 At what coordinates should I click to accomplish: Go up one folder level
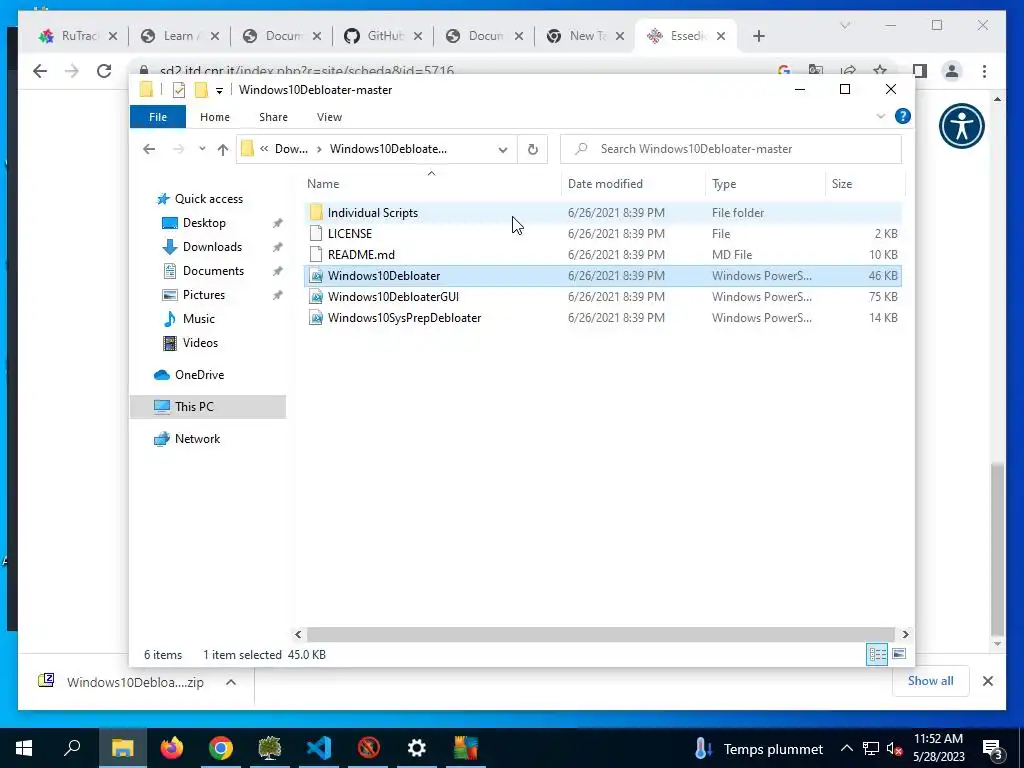[x=223, y=150]
